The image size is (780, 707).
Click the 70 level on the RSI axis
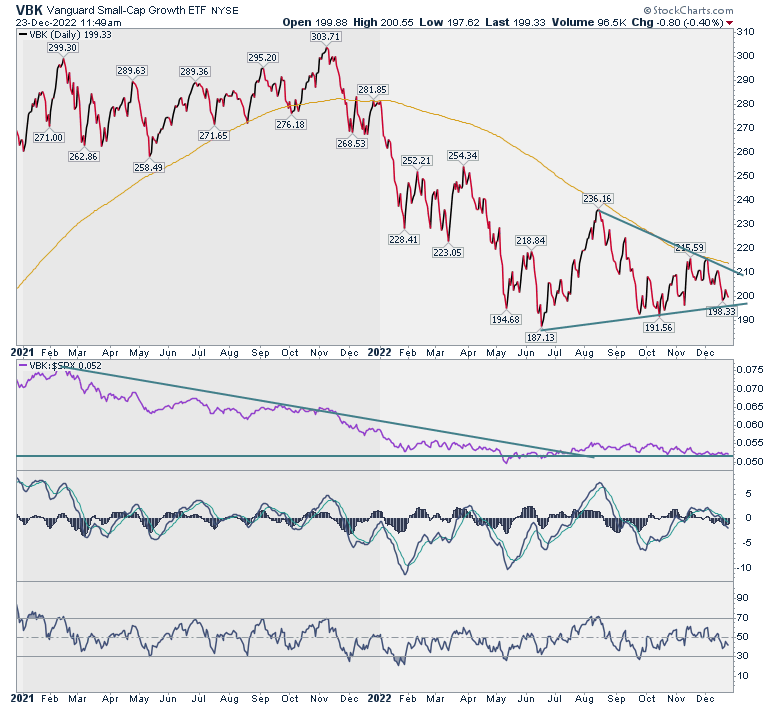click(742, 618)
